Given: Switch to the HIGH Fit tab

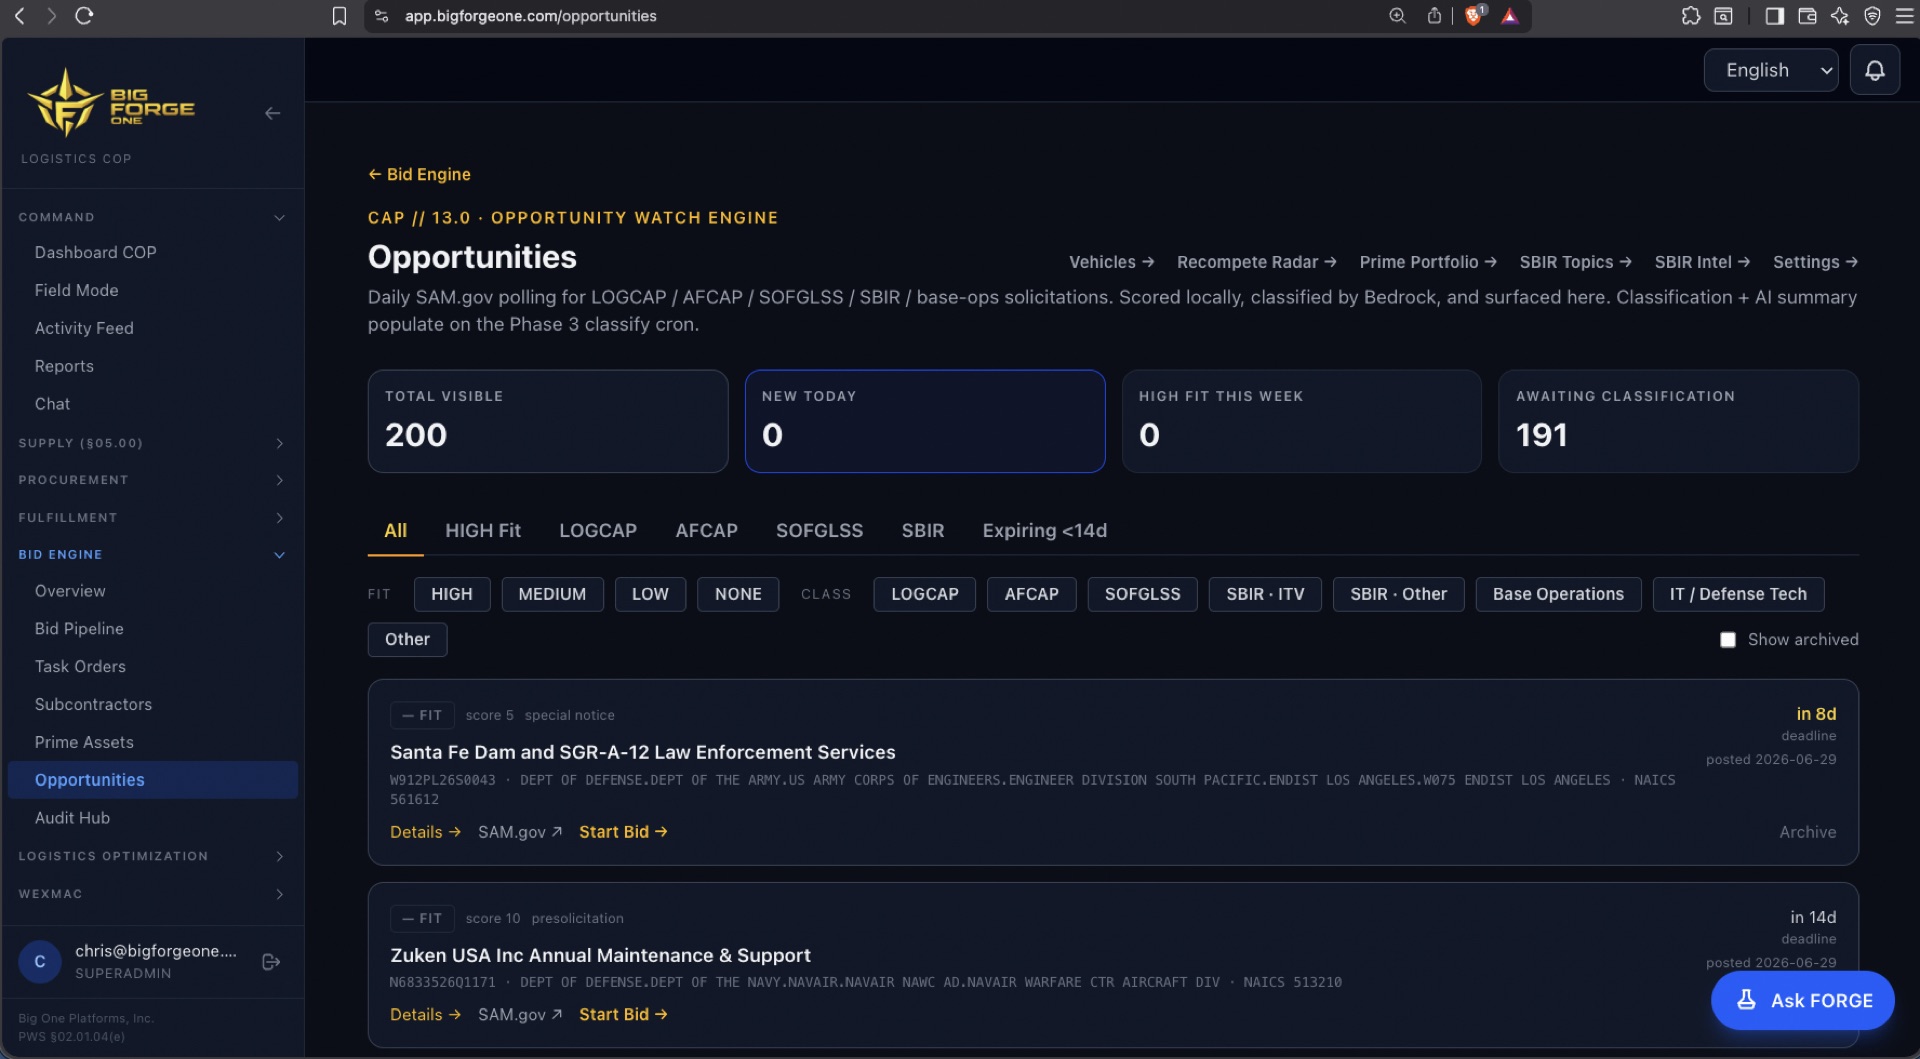Looking at the screenshot, I should coord(483,531).
